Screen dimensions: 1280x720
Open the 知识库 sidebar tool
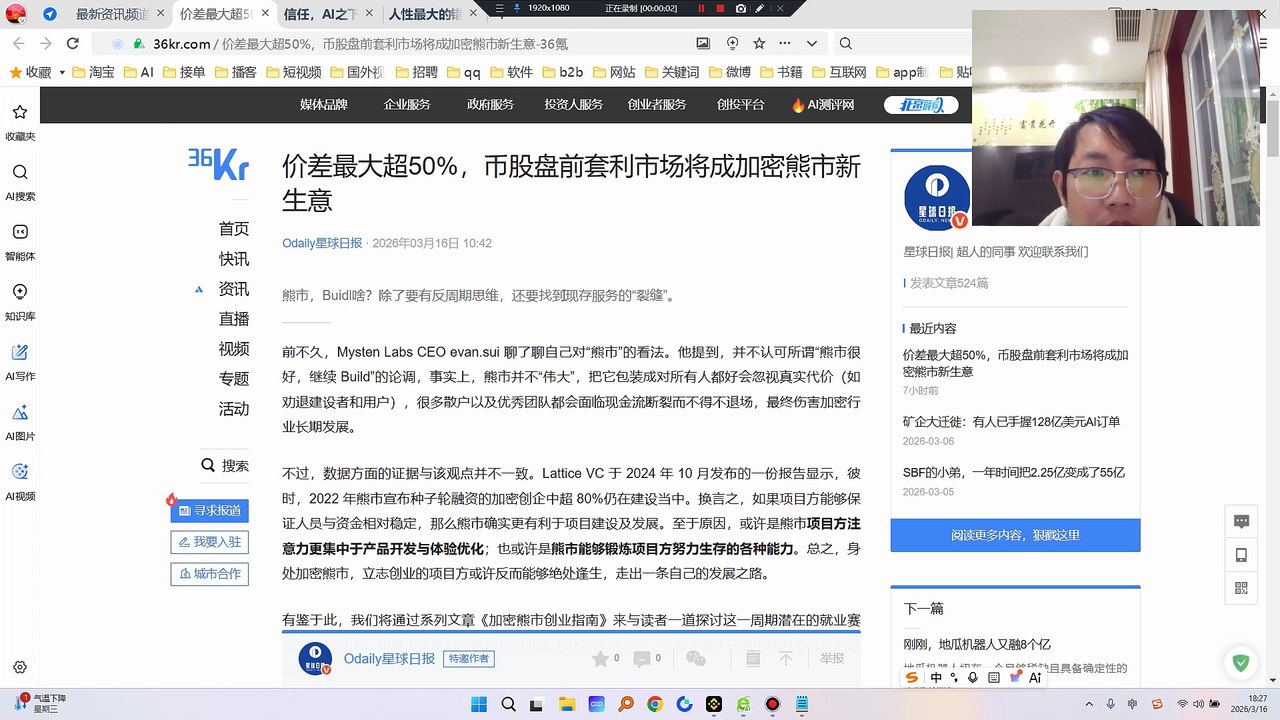click(x=20, y=300)
